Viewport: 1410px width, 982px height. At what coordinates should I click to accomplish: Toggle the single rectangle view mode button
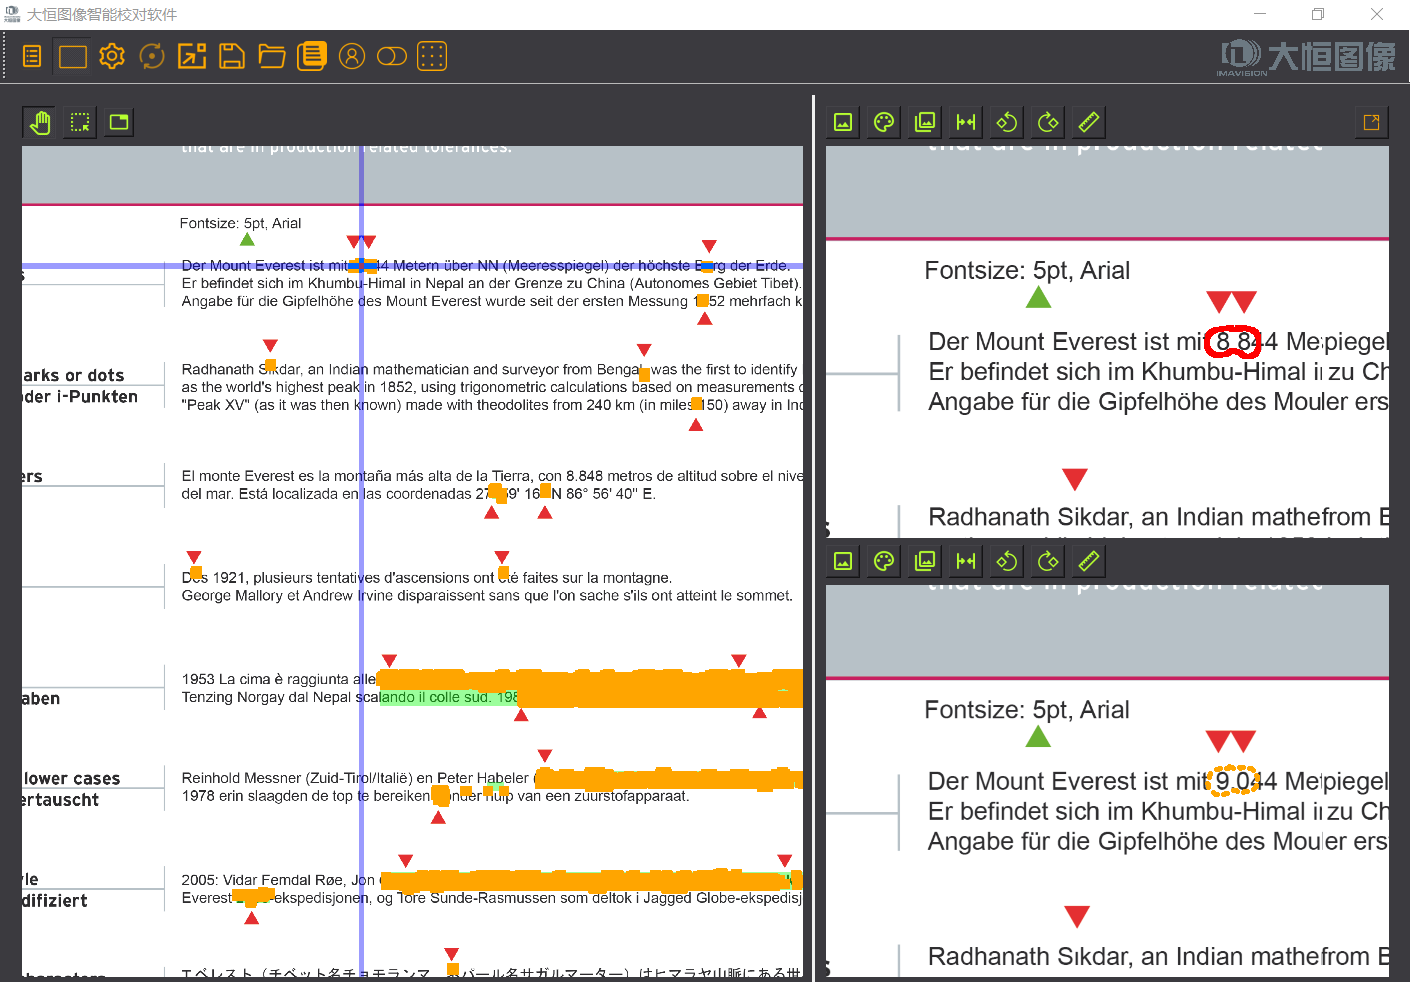[x=73, y=57]
